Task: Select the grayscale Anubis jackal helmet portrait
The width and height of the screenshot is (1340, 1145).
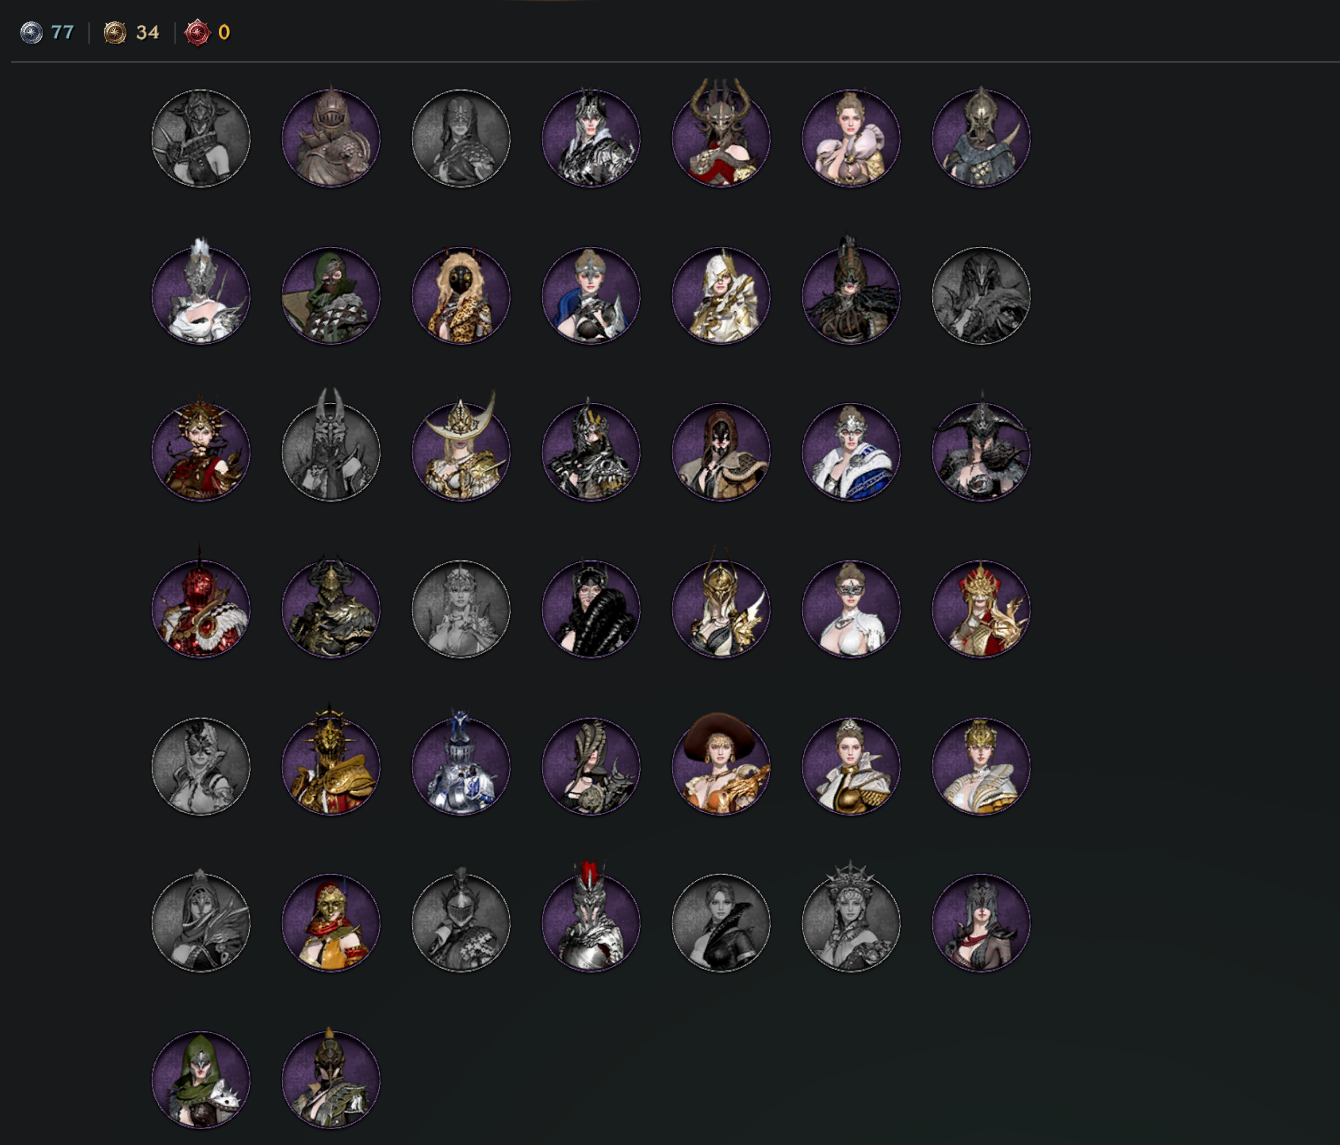Action: pyautogui.click(x=331, y=447)
